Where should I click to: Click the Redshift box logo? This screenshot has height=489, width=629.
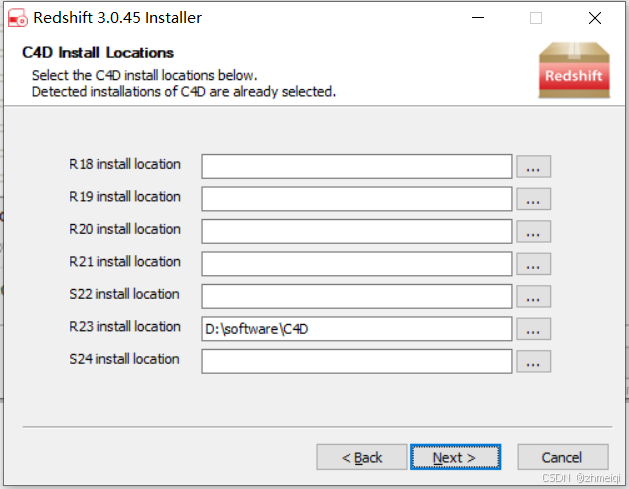[x=574, y=70]
